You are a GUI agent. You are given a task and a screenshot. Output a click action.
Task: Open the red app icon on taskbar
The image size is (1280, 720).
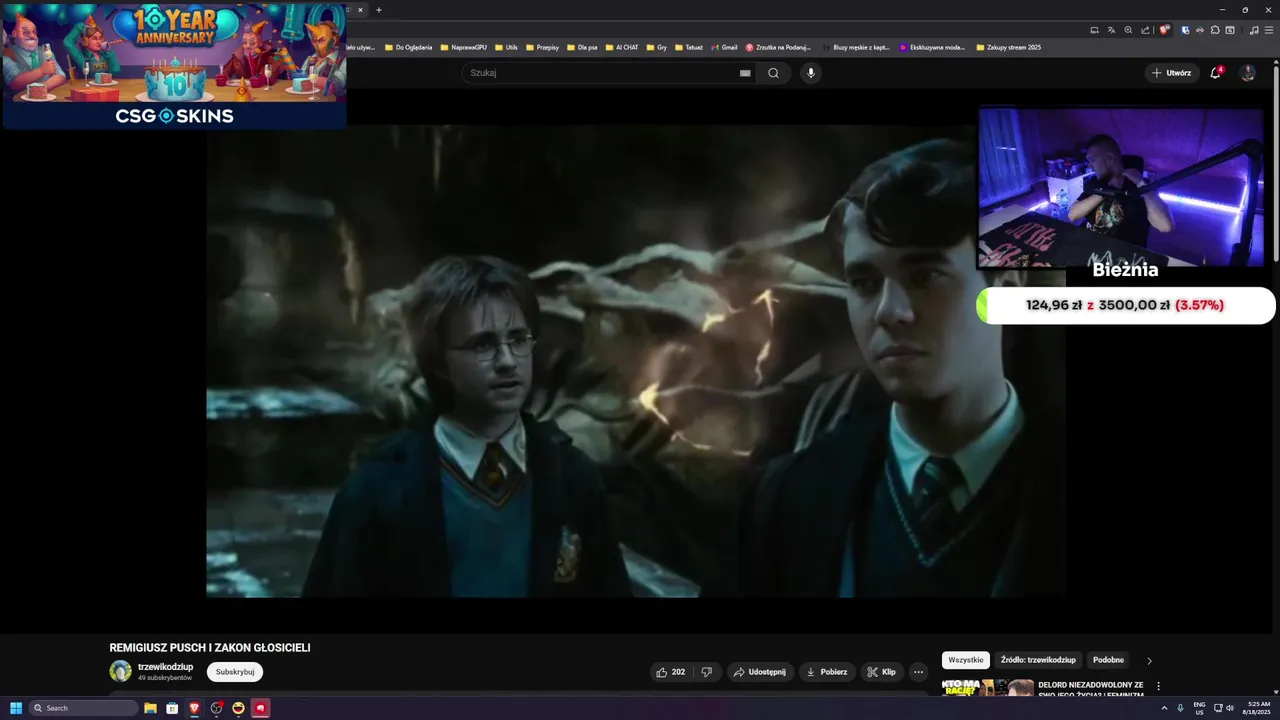260,708
